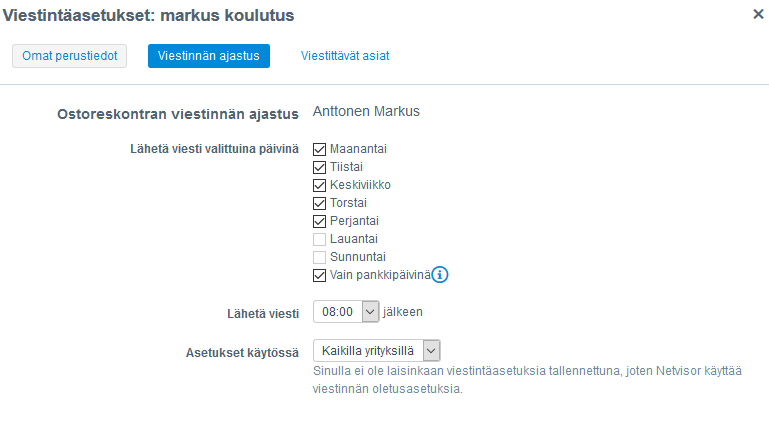Image resolution: width=769 pixels, height=438 pixels.
Task: Select the Viestinnän ajastus tab
Action: tap(208, 56)
